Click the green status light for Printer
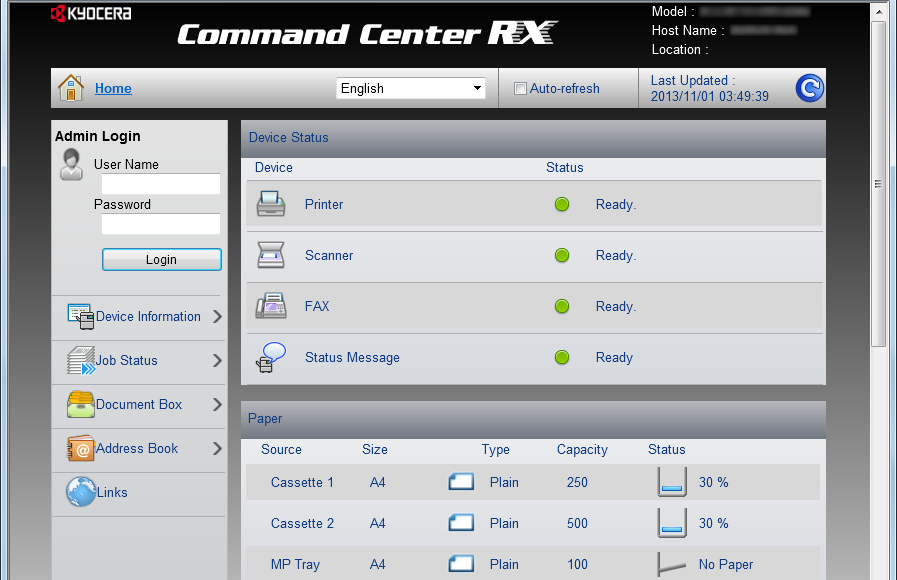 pyautogui.click(x=562, y=204)
